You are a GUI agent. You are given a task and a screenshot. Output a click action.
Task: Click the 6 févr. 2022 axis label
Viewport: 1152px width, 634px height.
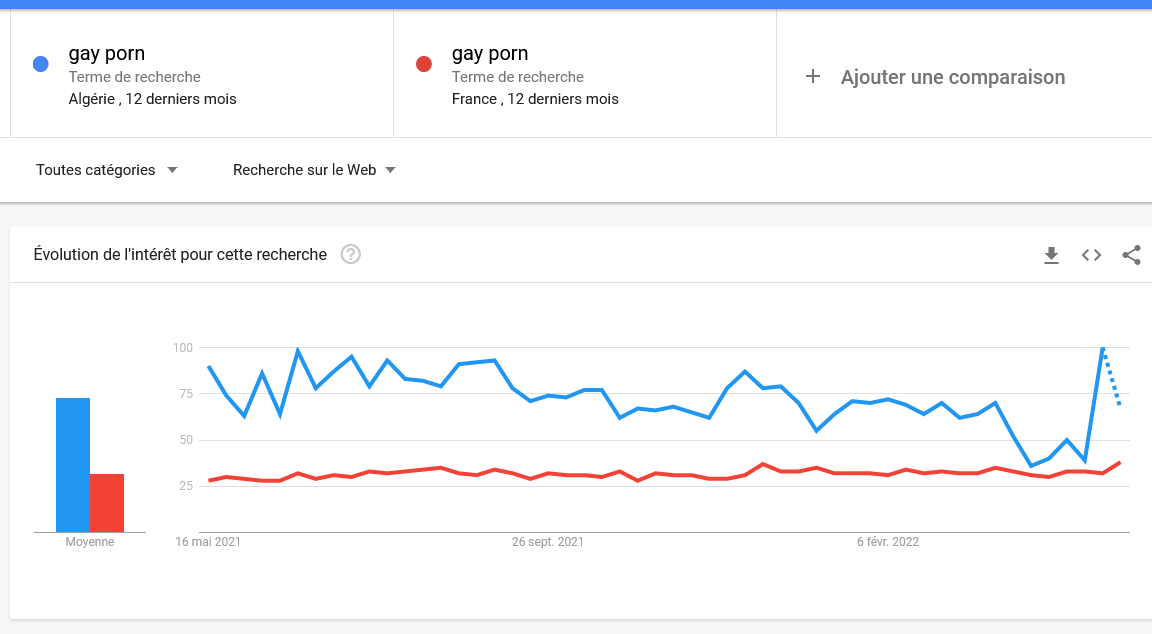[888, 542]
